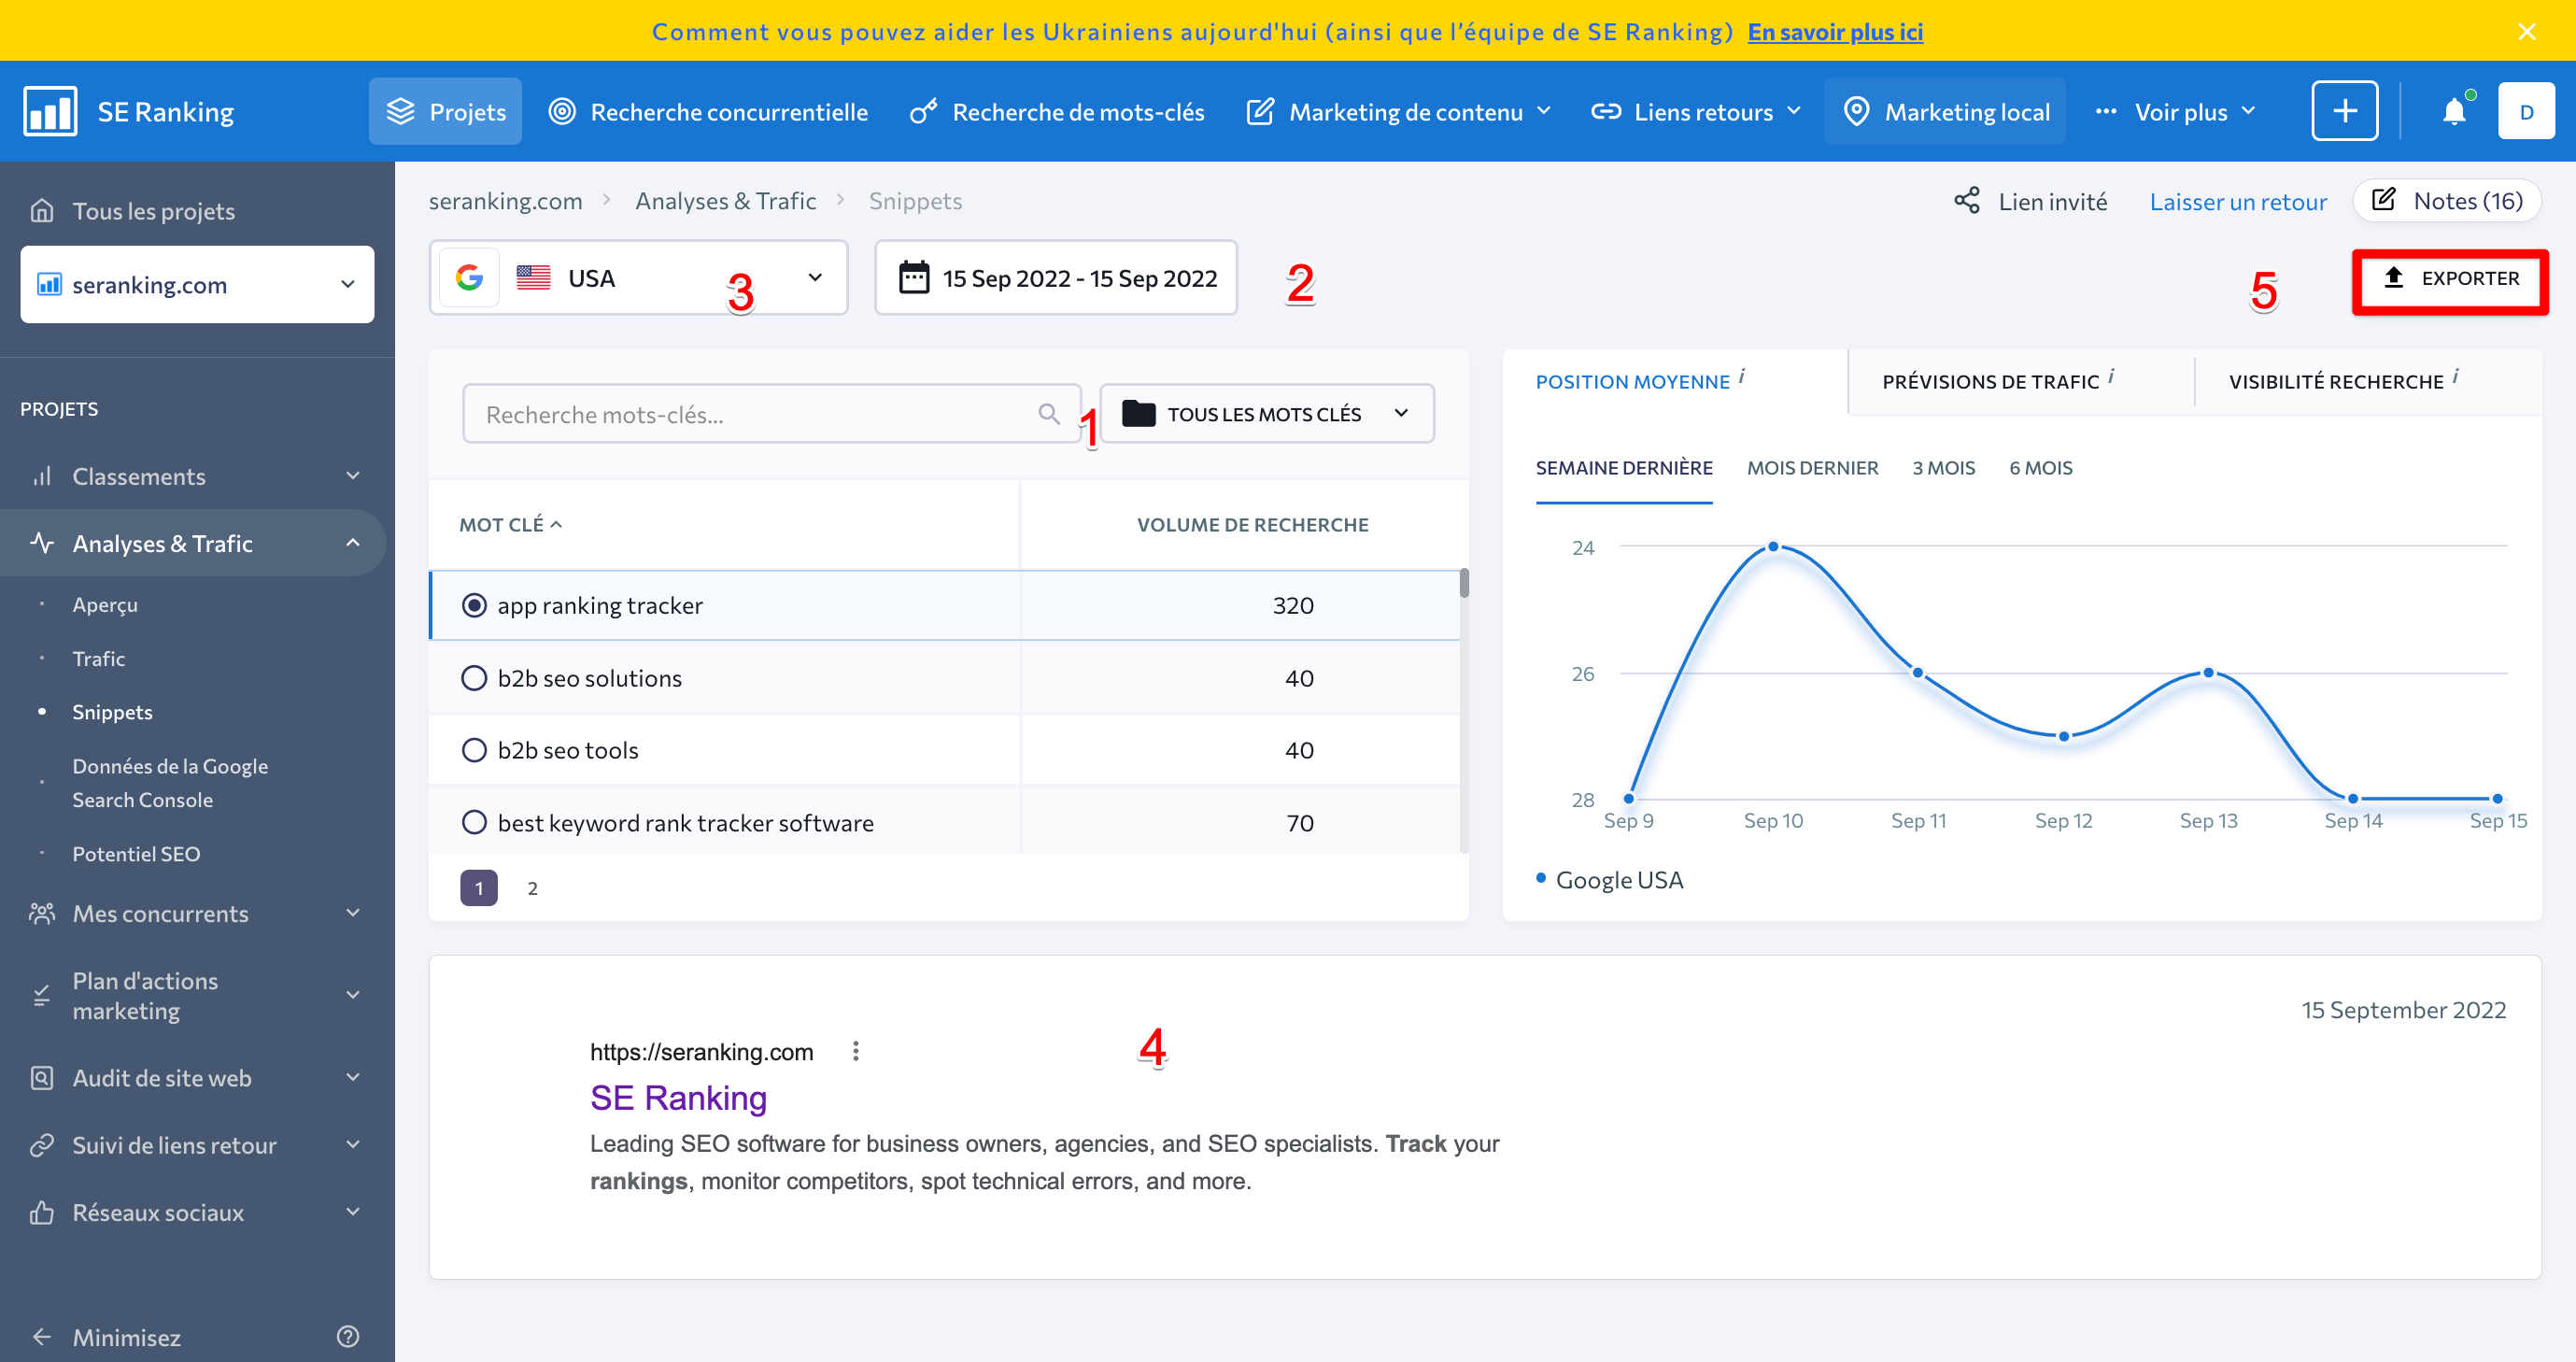The image size is (2576, 1362).
Task: Click the Plan d'actions marketing checklist icon
Action: (42, 995)
